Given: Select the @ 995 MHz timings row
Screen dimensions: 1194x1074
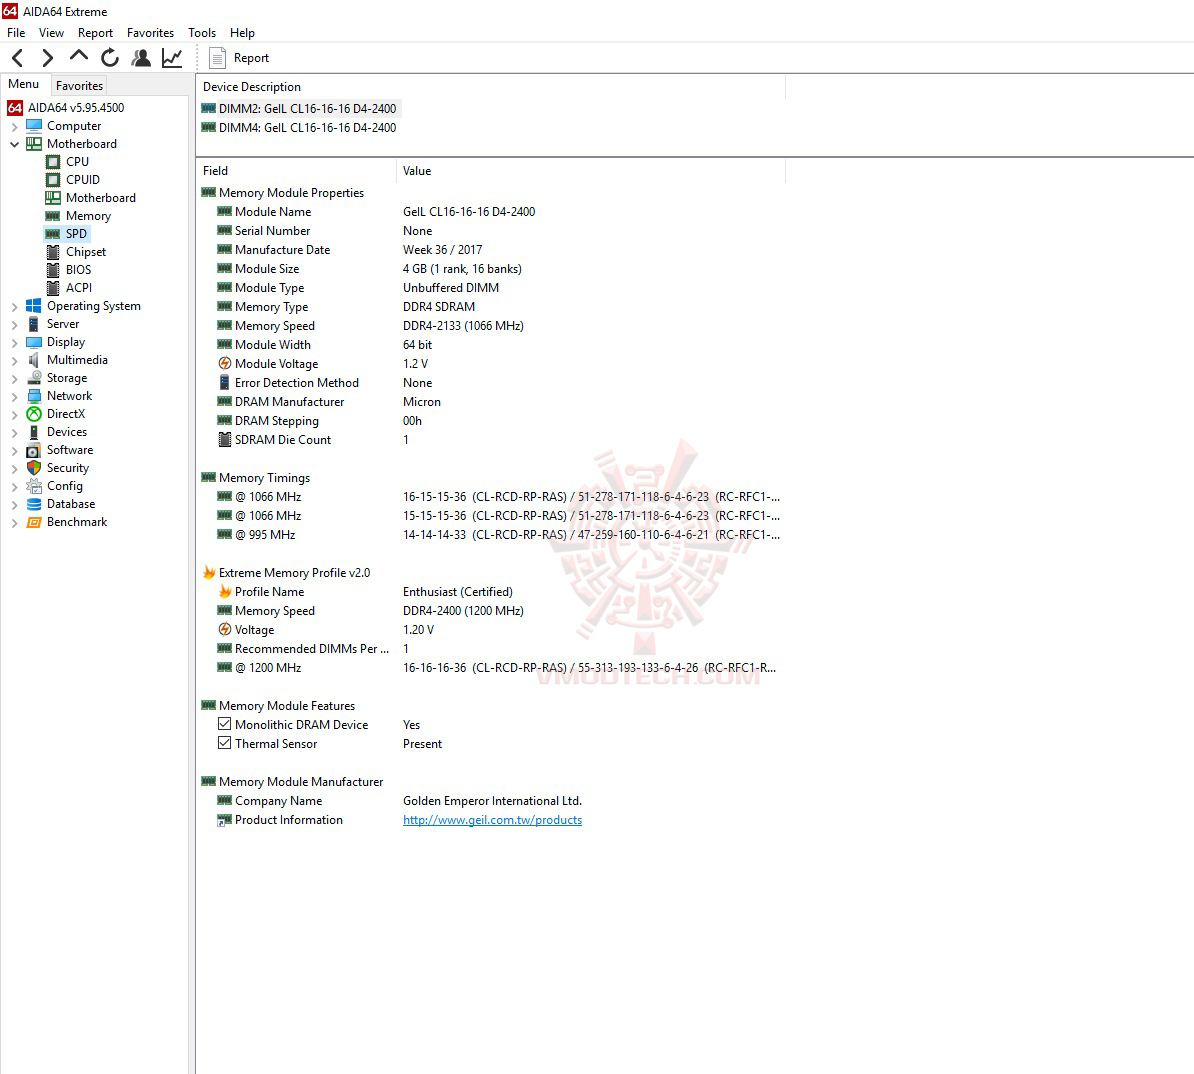Looking at the screenshot, I should coord(491,535).
